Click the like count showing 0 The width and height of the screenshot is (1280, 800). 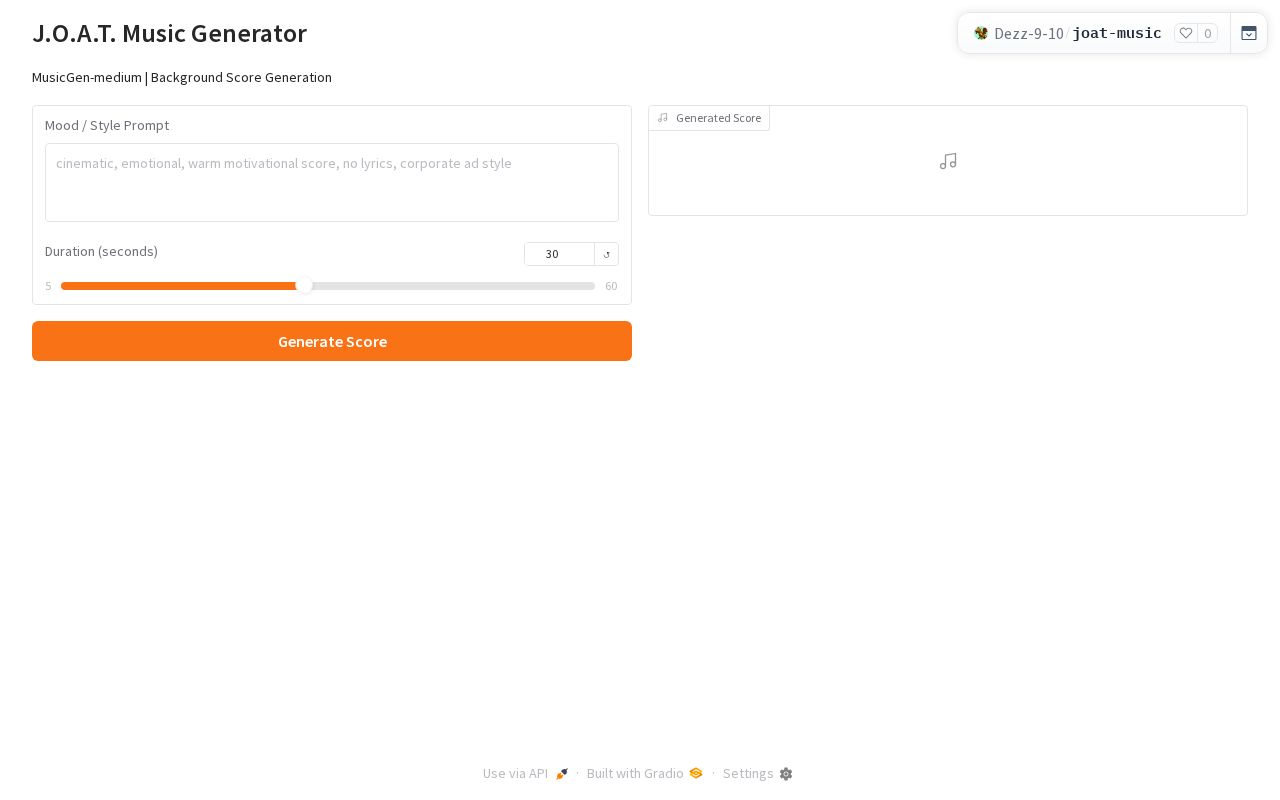click(1208, 33)
